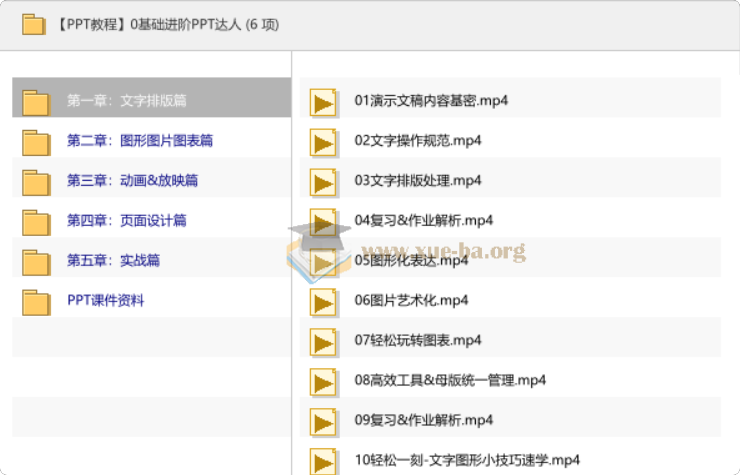Select 05图形化表达.mp4 in the file list
Screen dimensions: 740x475
click(411, 261)
